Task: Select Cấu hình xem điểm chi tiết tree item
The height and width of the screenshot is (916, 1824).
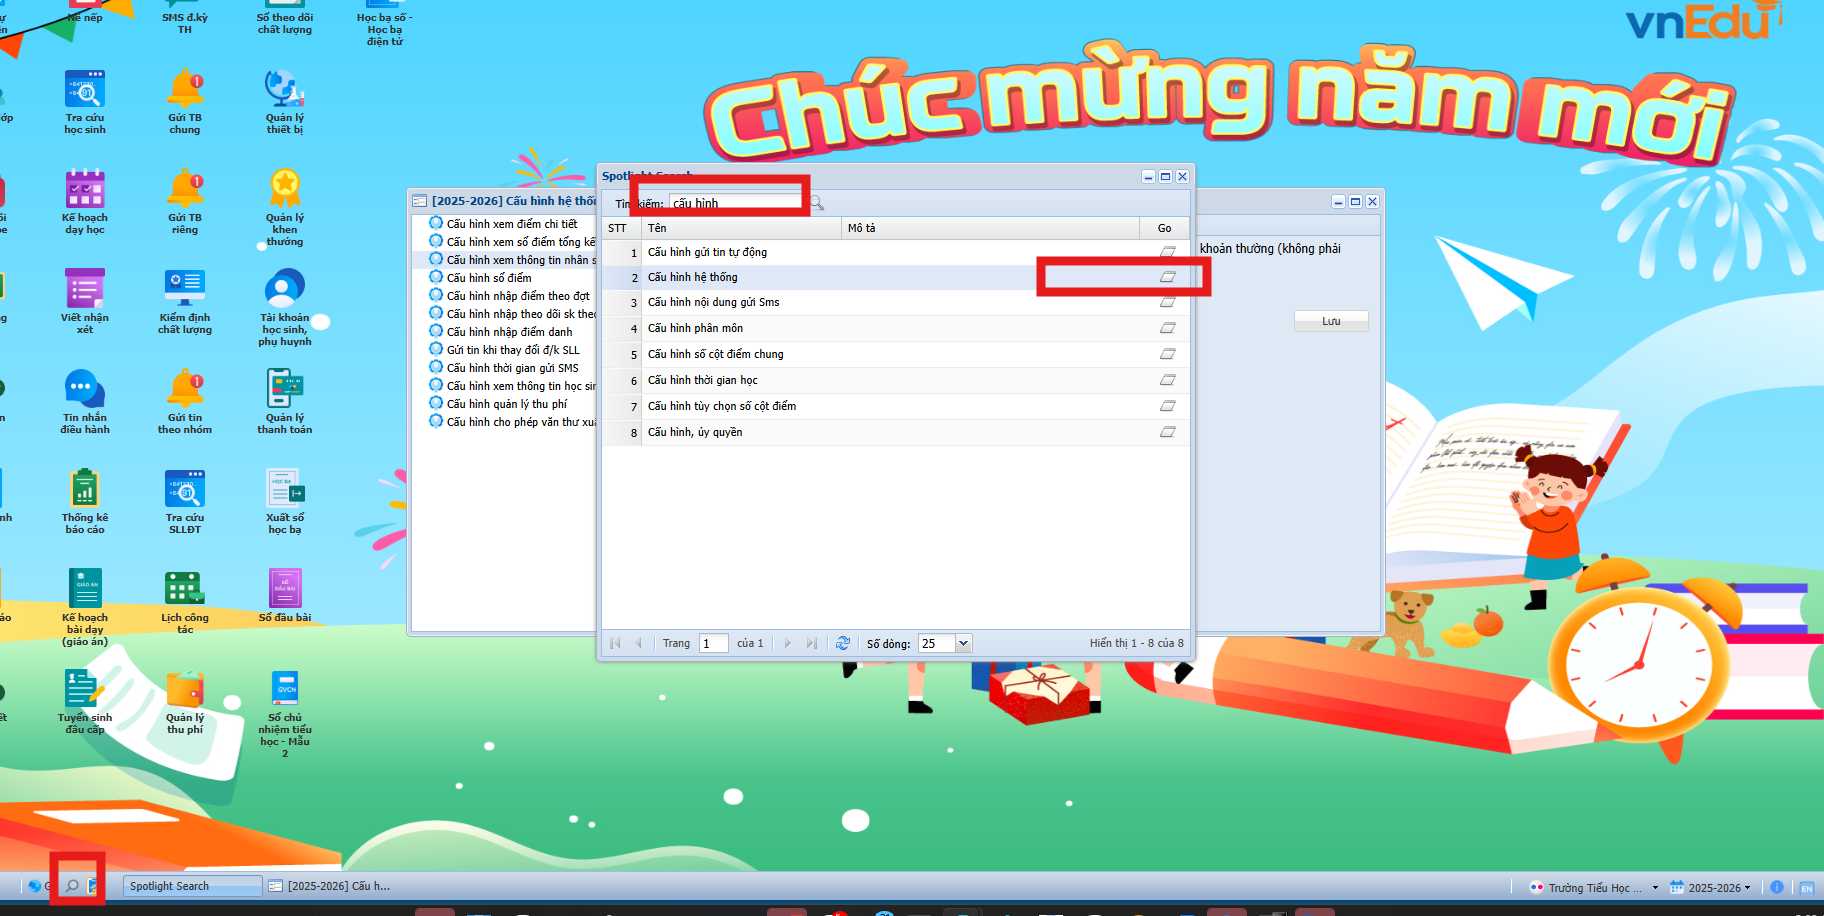Action: tap(511, 224)
